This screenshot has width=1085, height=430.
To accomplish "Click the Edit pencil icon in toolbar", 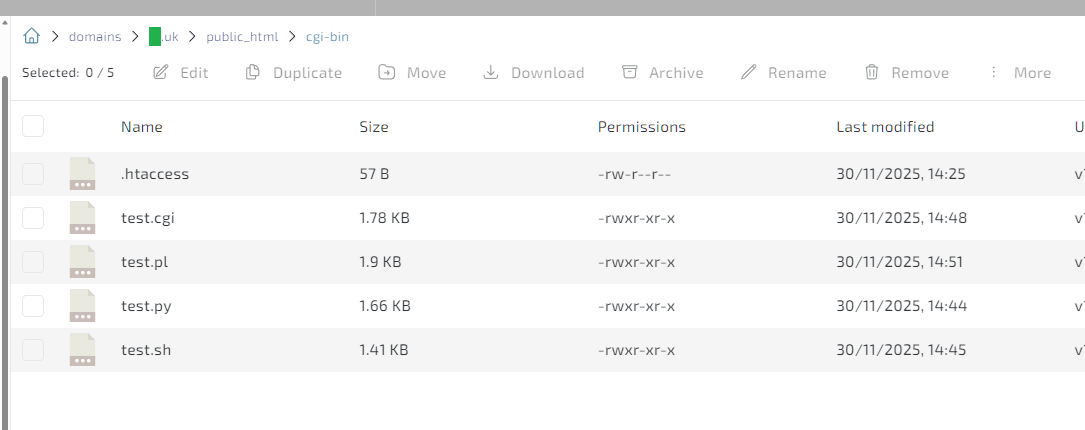I will [160, 73].
